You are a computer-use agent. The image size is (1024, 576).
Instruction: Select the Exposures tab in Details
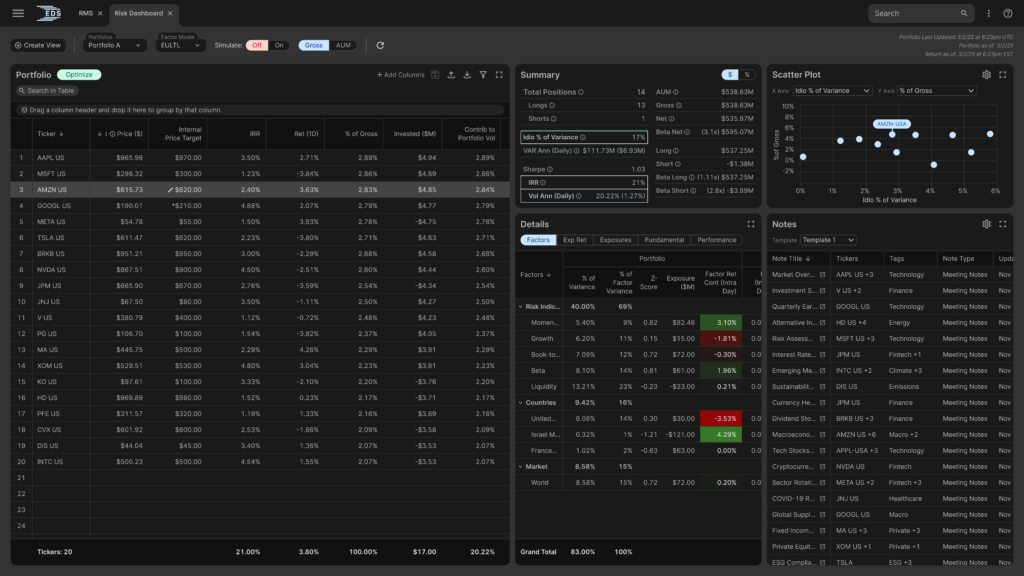click(x=615, y=240)
